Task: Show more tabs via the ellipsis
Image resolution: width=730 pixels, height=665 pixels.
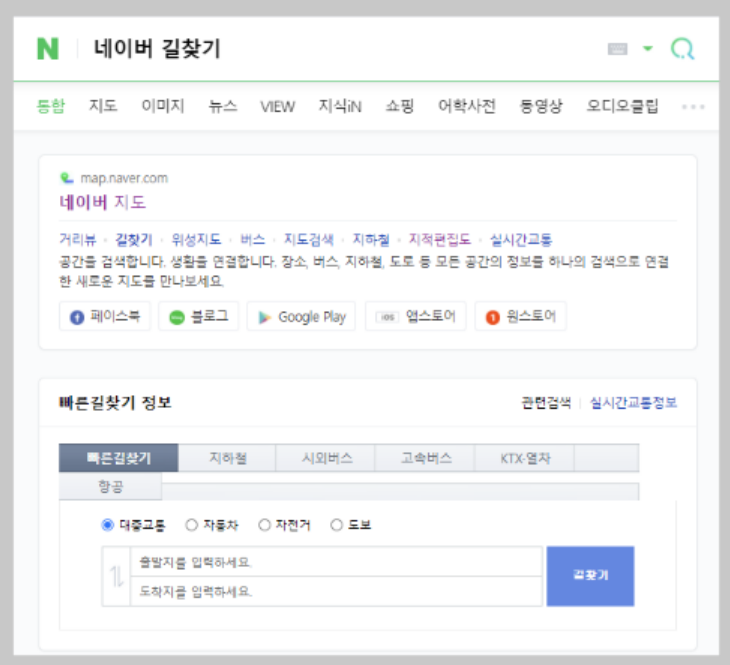Action: 693,107
